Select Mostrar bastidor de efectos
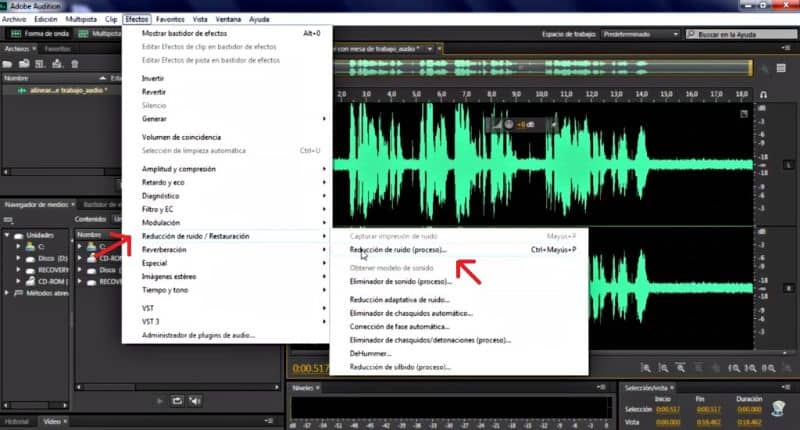This screenshot has width=800, height=430. point(228,33)
